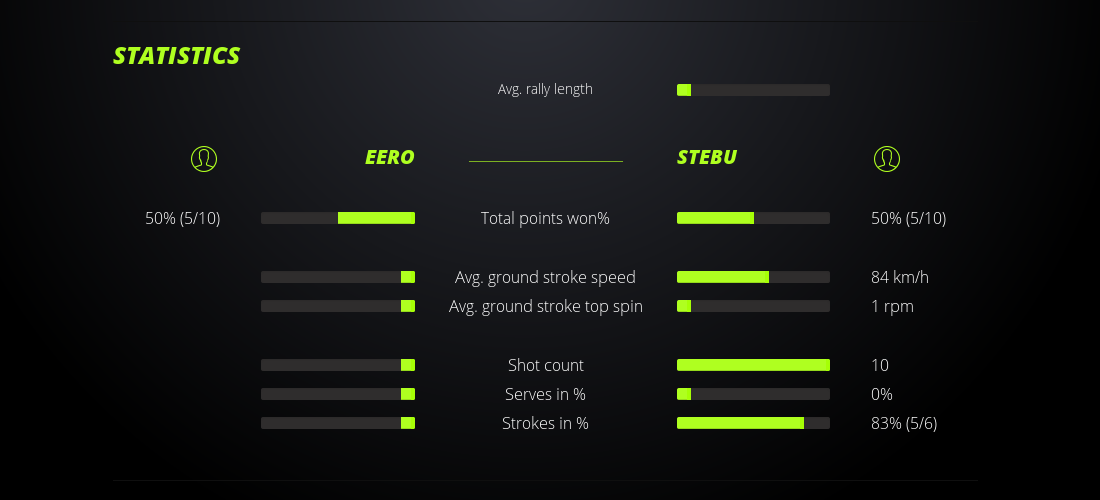1100x500 pixels.
Task: Click Eero's shot count bar
Action: (x=338, y=365)
